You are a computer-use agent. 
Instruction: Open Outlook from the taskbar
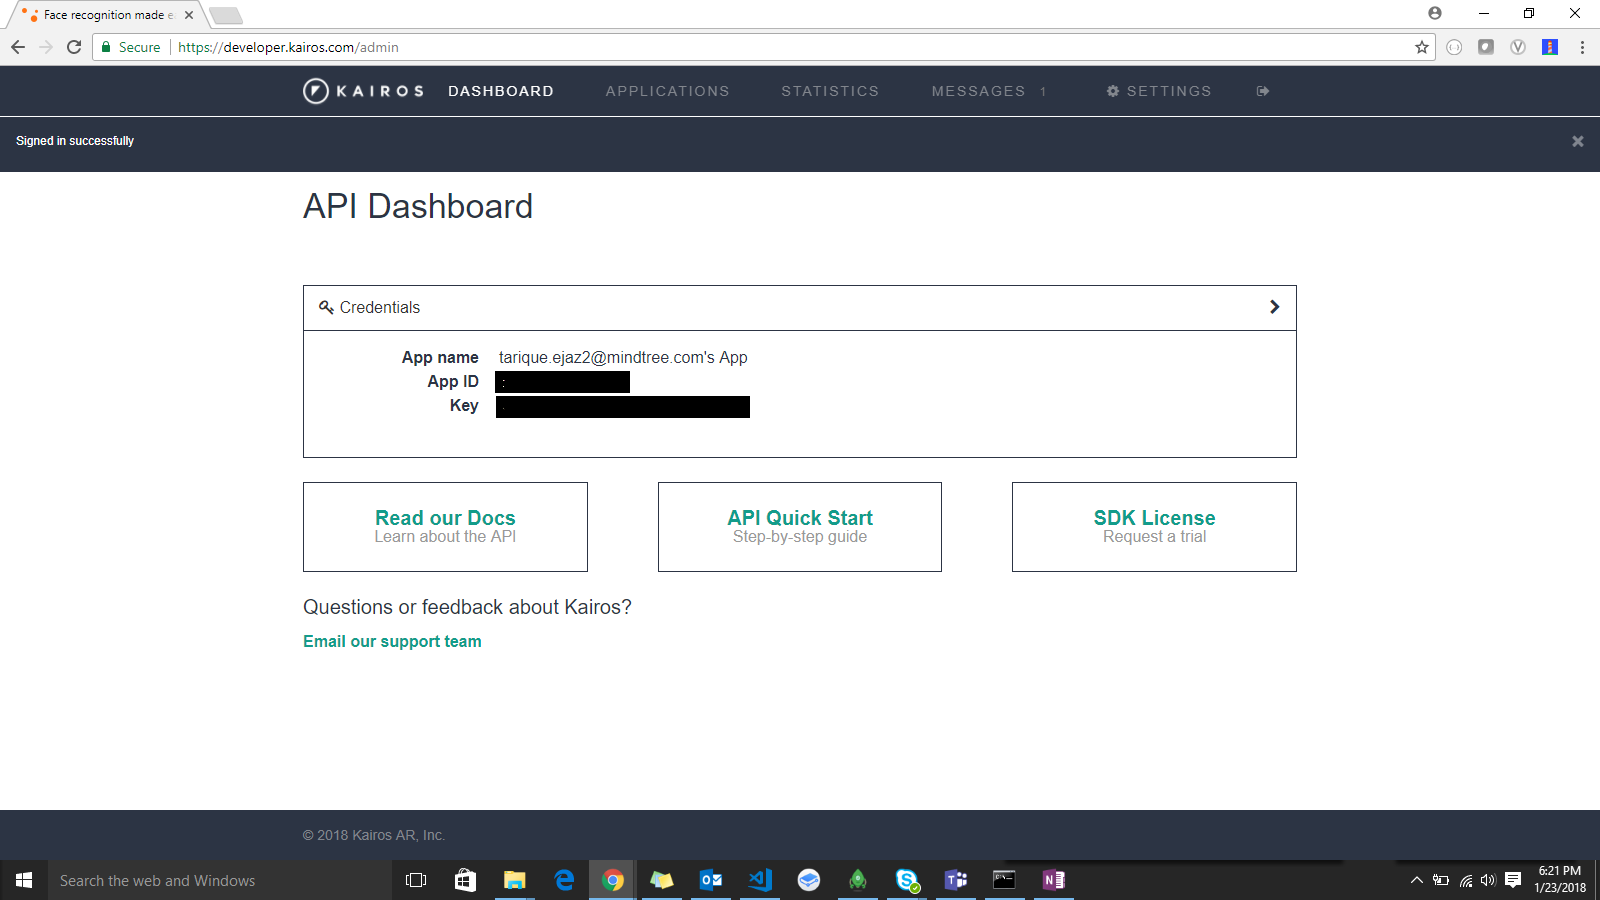click(x=711, y=880)
